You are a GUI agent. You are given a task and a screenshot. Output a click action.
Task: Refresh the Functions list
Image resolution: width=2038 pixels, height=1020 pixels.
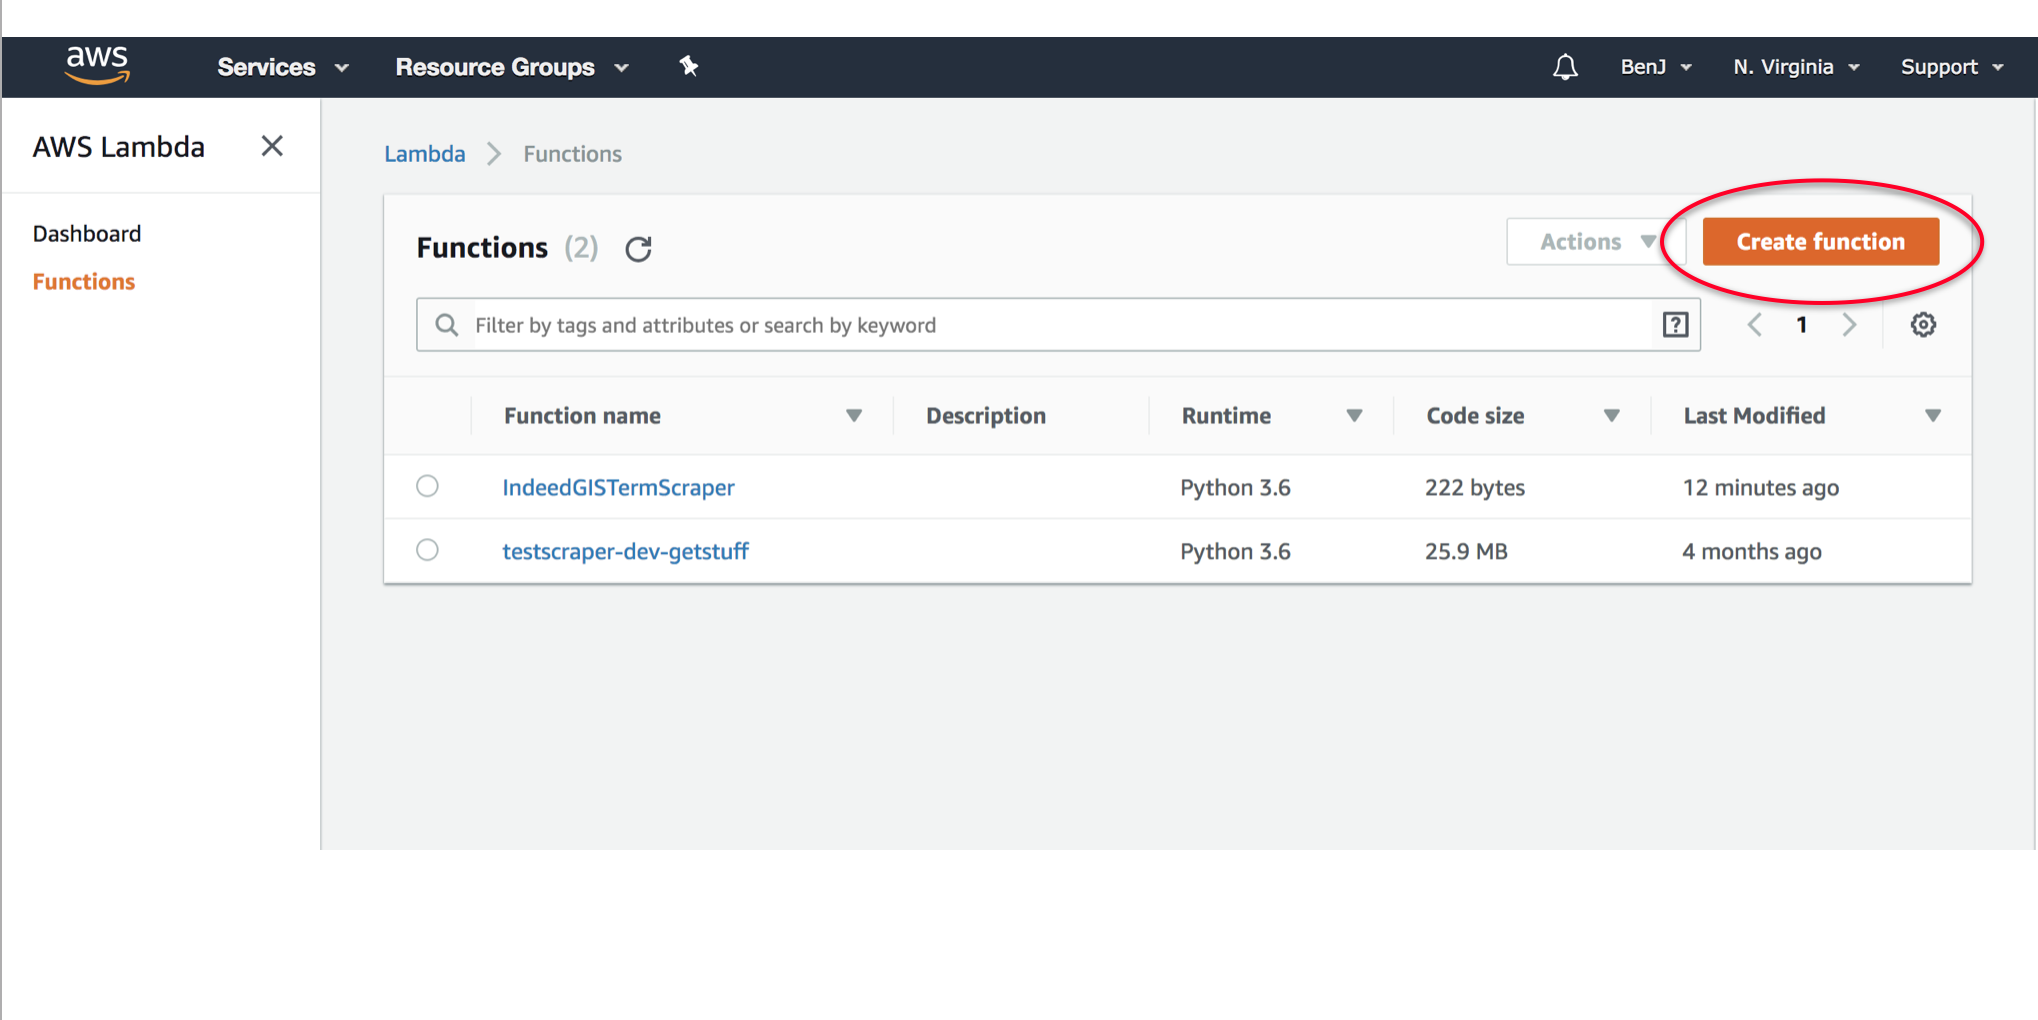[x=638, y=248]
